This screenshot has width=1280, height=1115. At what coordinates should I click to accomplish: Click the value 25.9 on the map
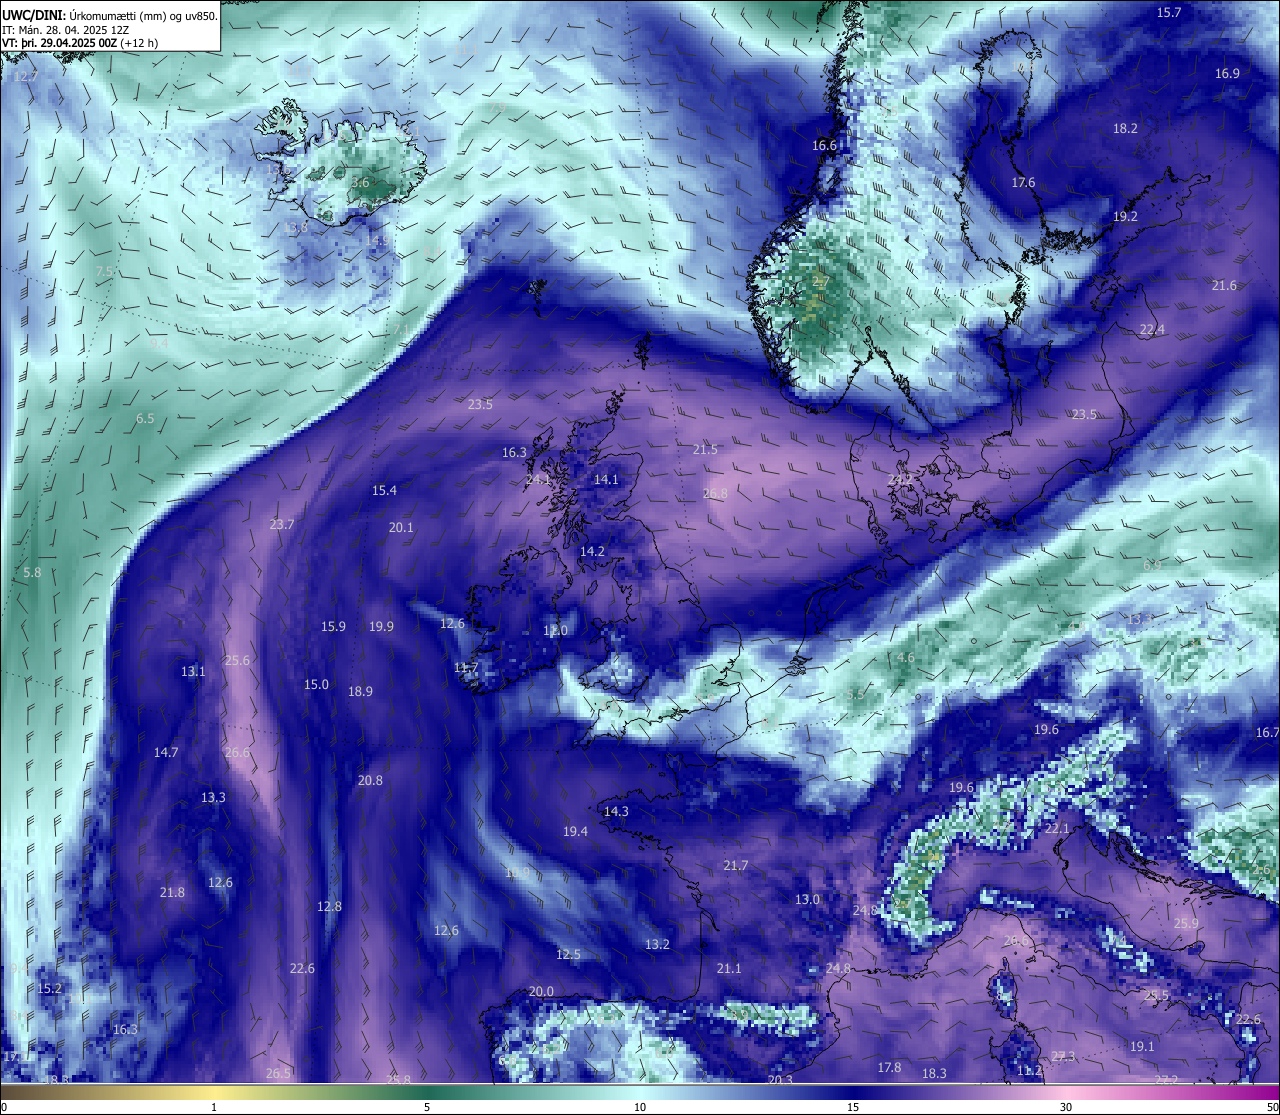[1186, 923]
